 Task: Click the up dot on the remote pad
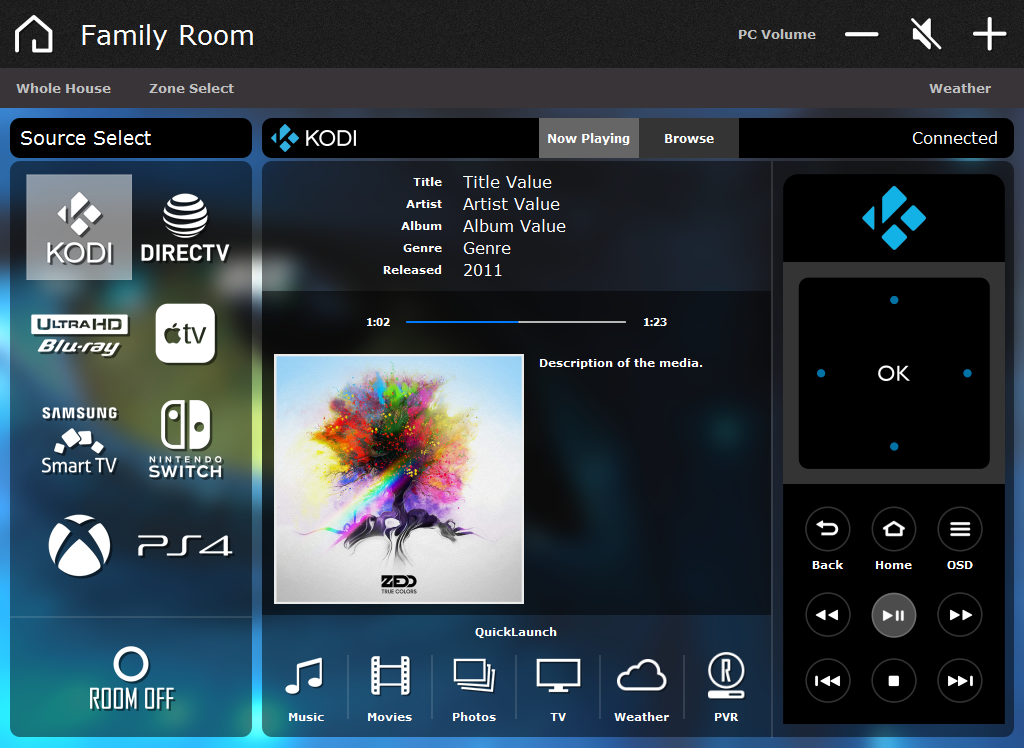(x=894, y=300)
